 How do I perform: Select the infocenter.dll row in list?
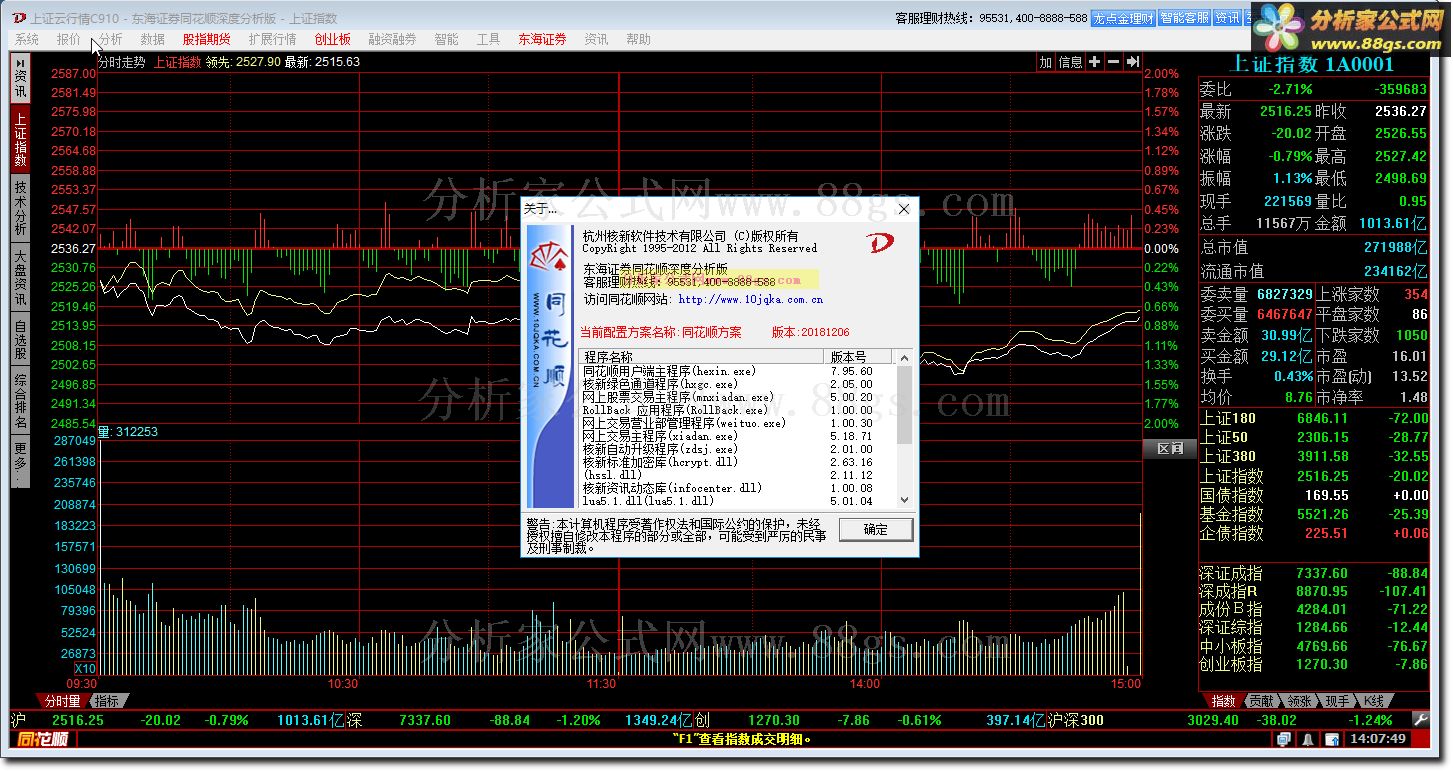[x=738, y=488]
